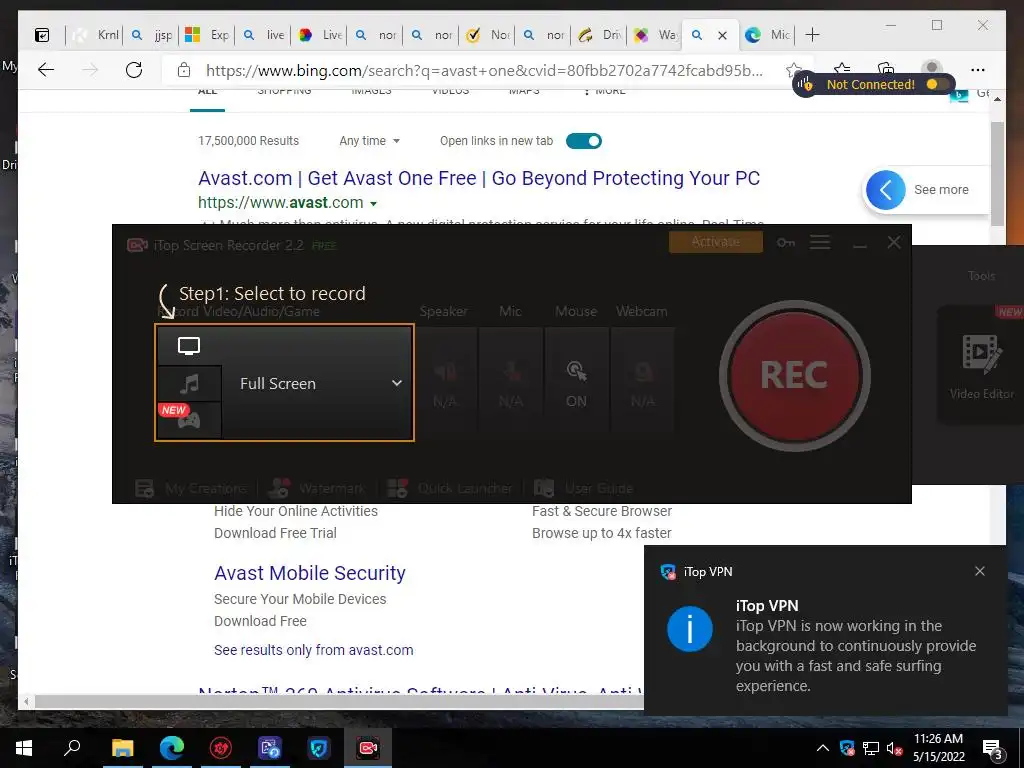Dismiss the iTop VPN notification
Viewport: 1024px width, 768px height.
pos(980,571)
